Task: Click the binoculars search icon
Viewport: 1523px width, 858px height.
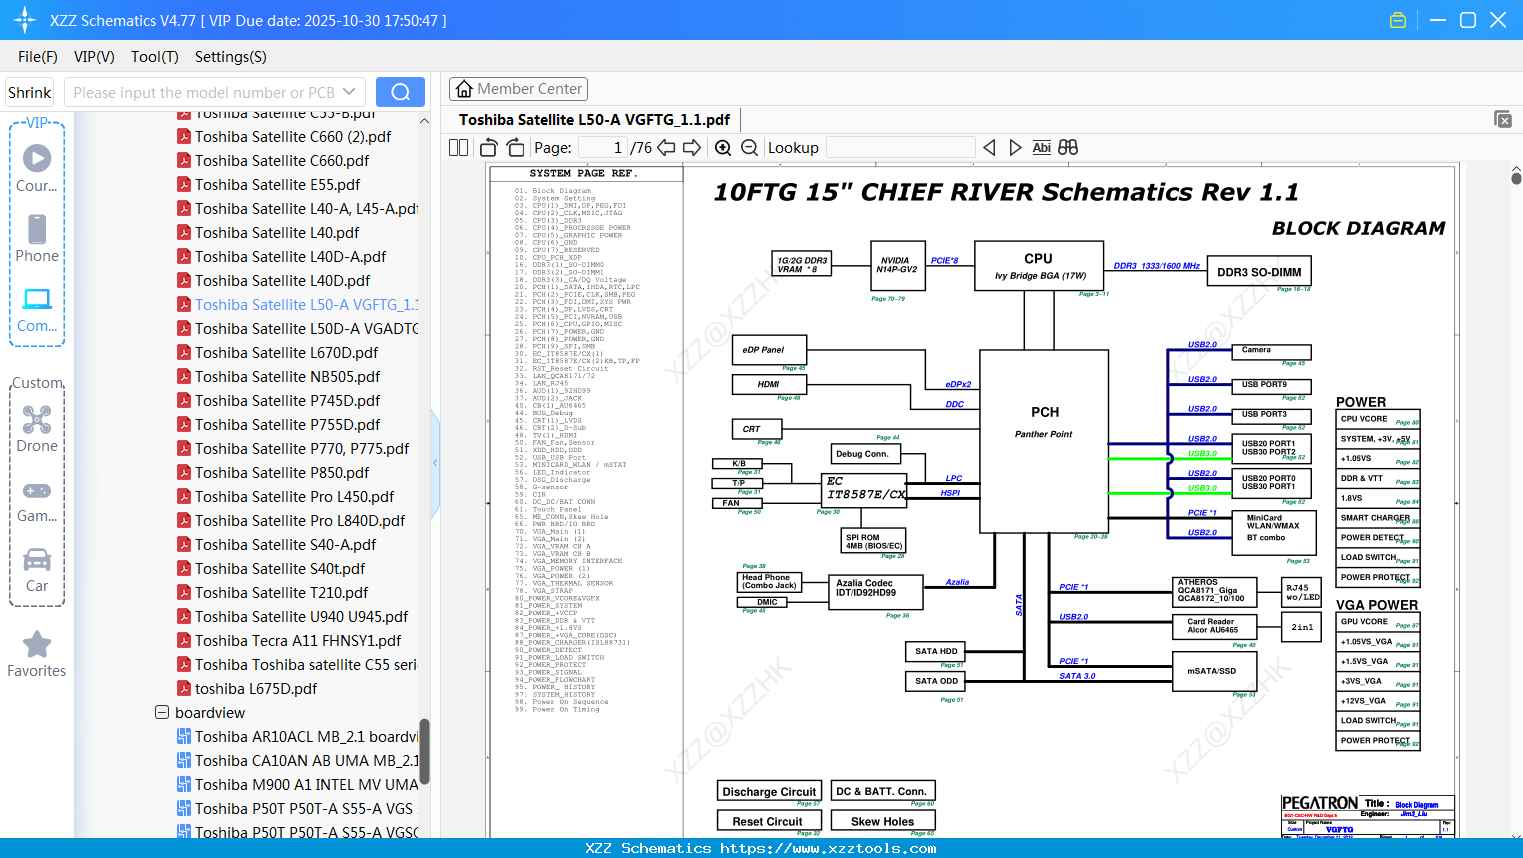Action: (x=1068, y=148)
